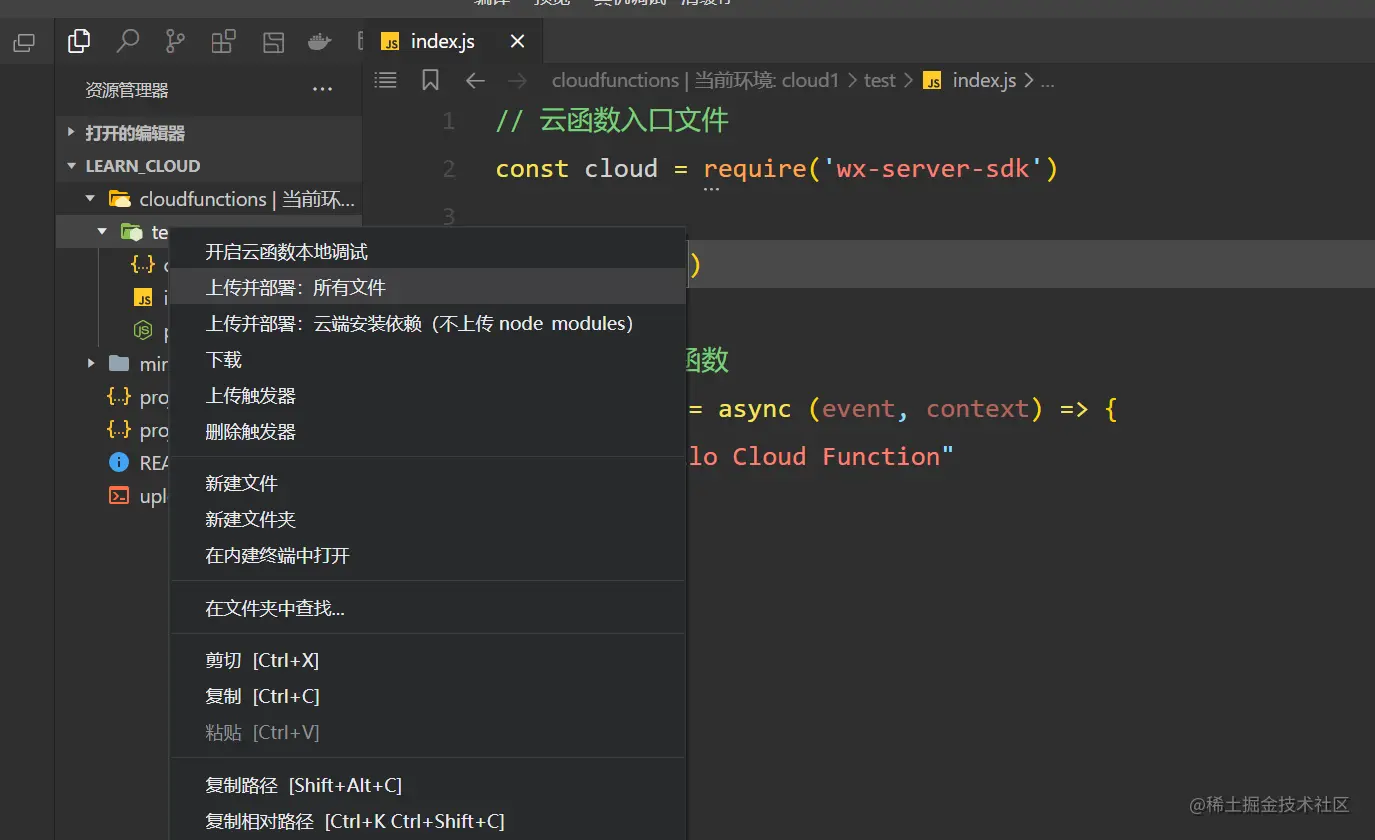
Task: Go back with the left arrow icon
Action: tap(475, 81)
